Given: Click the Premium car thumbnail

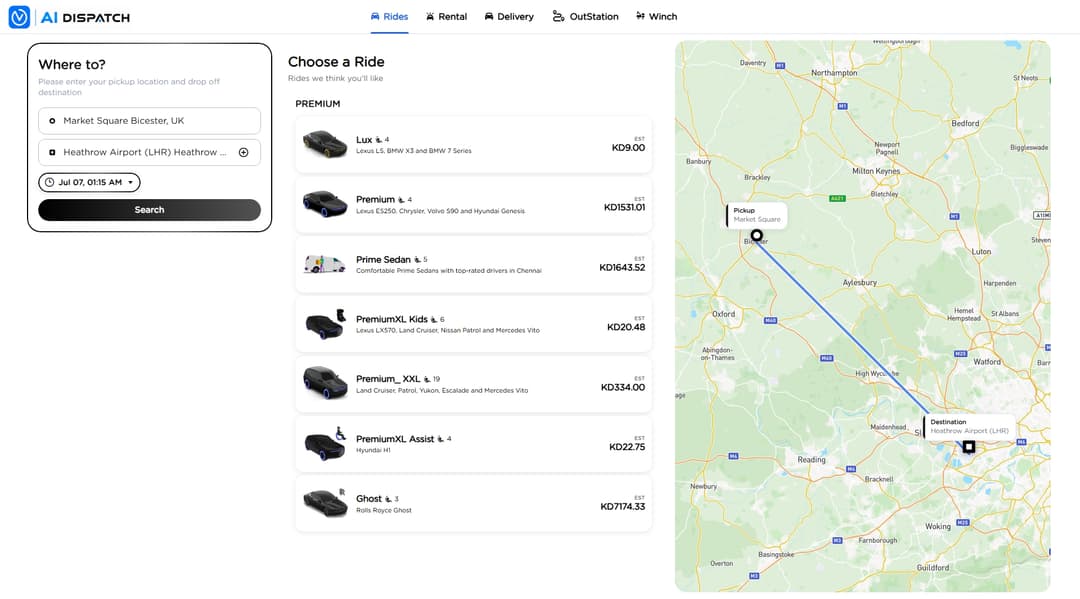Looking at the screenshot, I should [325, 204].
